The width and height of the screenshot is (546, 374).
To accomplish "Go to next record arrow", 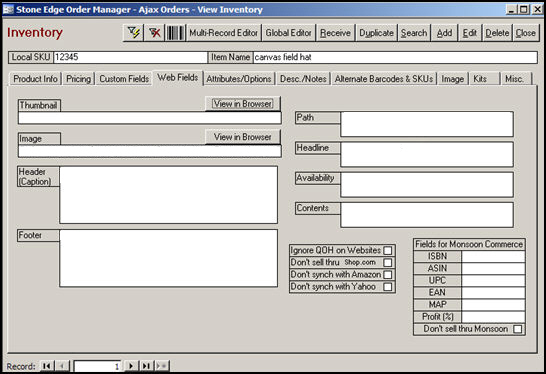I will (x=131, y=366).
